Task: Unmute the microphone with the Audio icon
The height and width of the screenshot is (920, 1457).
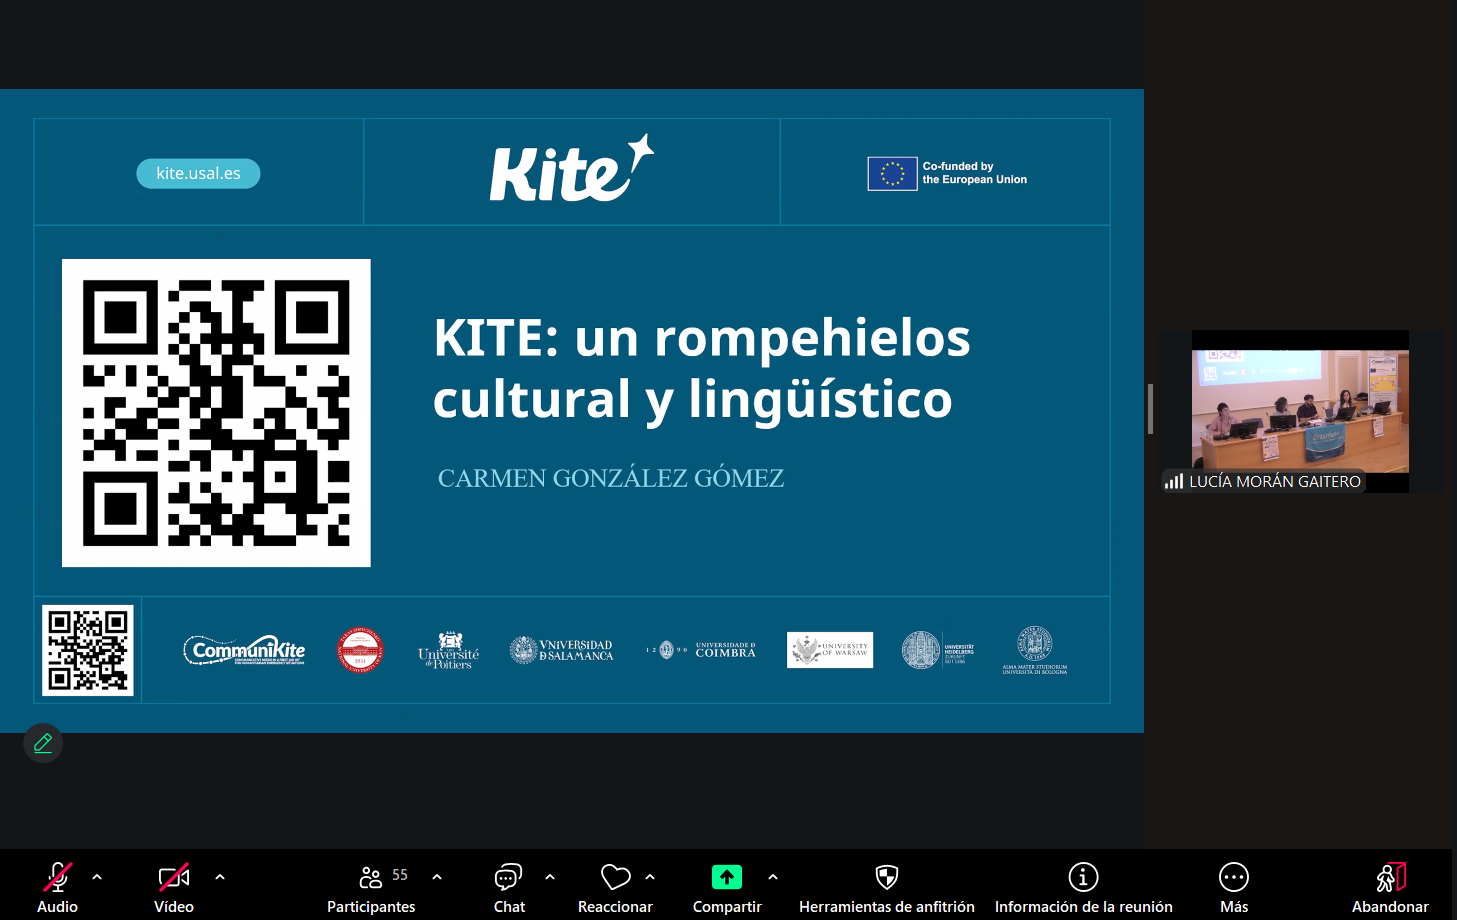Action: click(58, 877)
